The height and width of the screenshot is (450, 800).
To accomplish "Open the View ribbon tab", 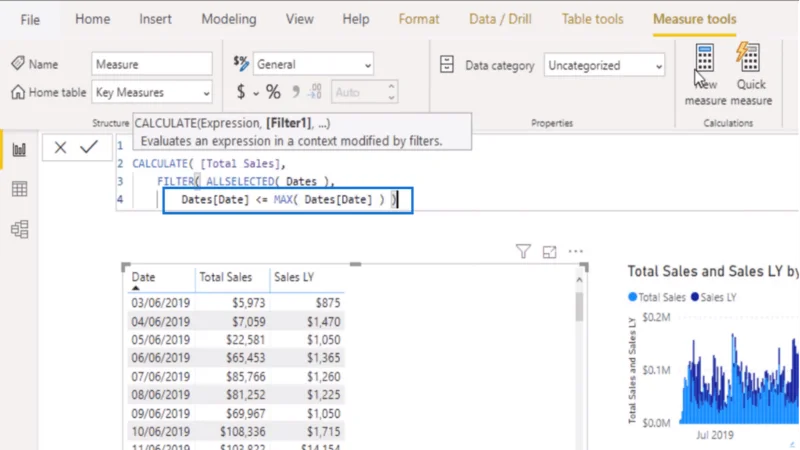I will [x=299, y=19].
